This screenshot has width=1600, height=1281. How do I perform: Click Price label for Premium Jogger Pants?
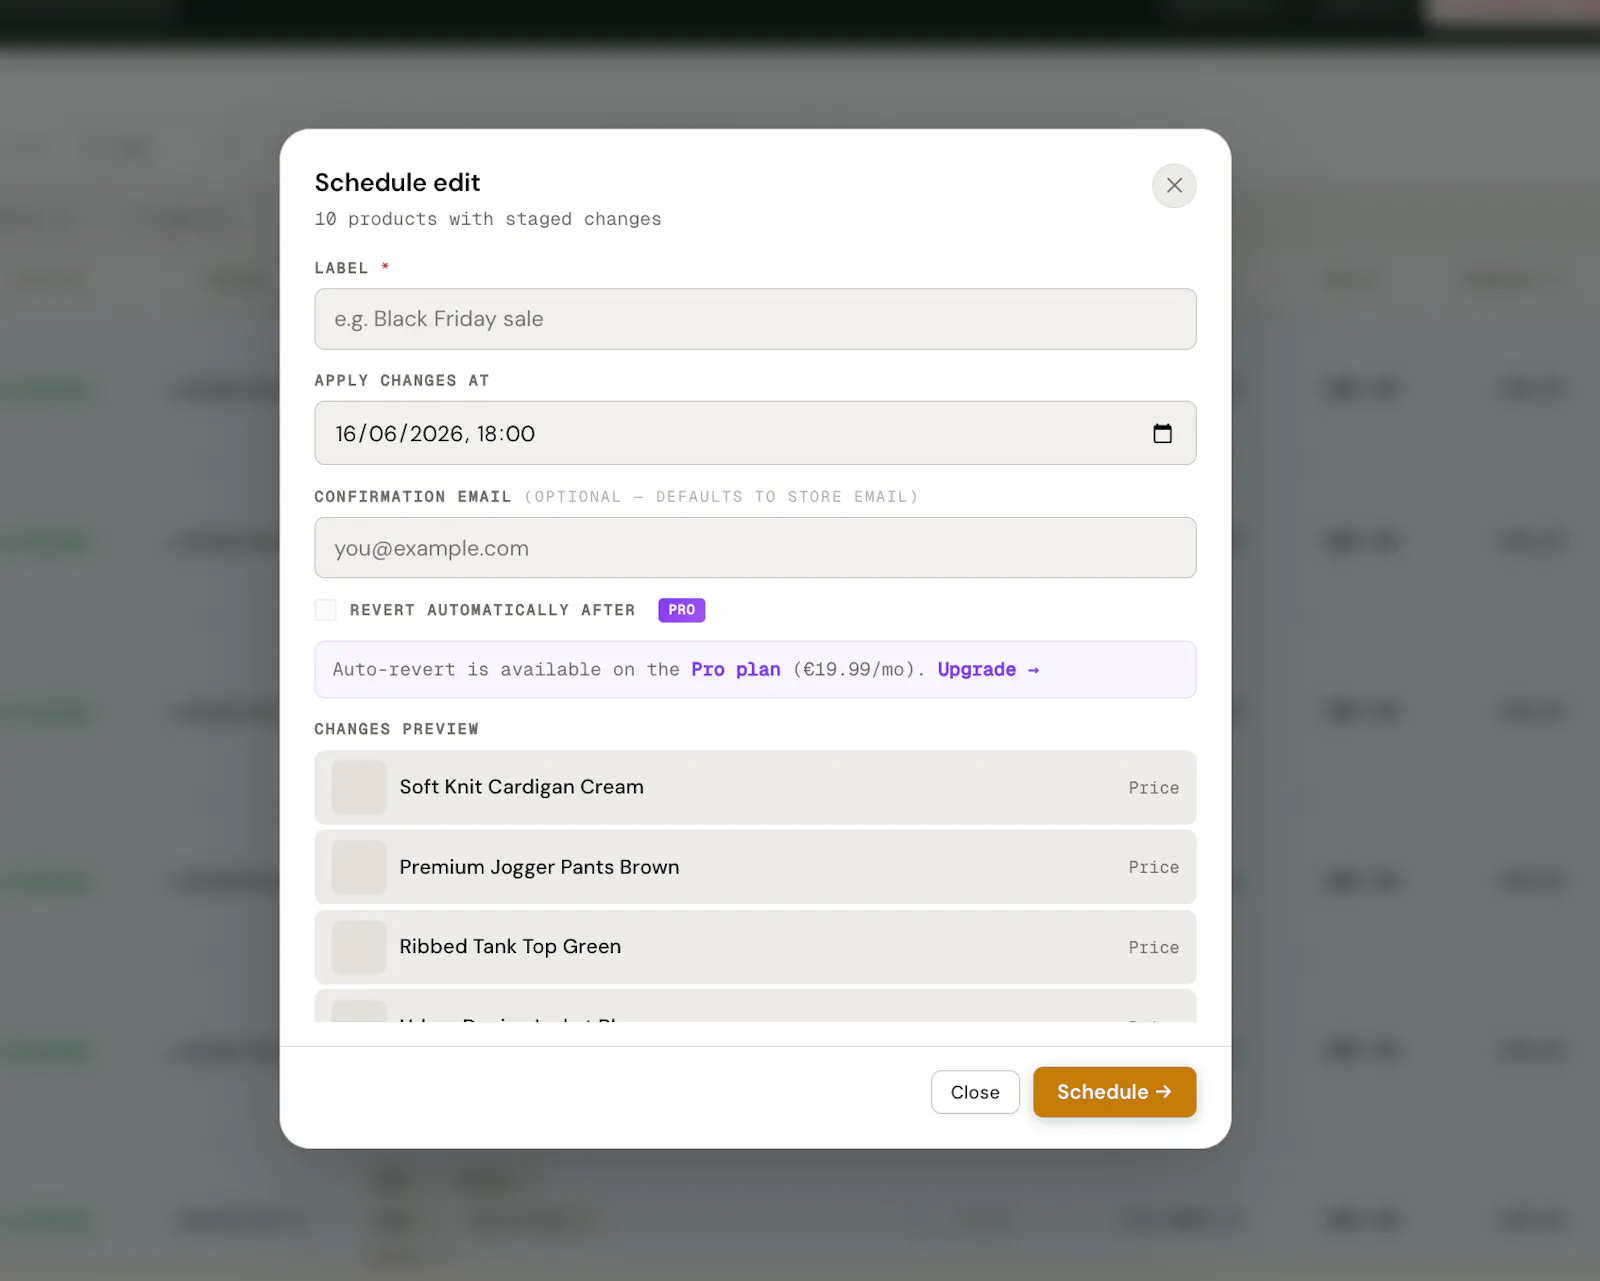point(1153,867)
